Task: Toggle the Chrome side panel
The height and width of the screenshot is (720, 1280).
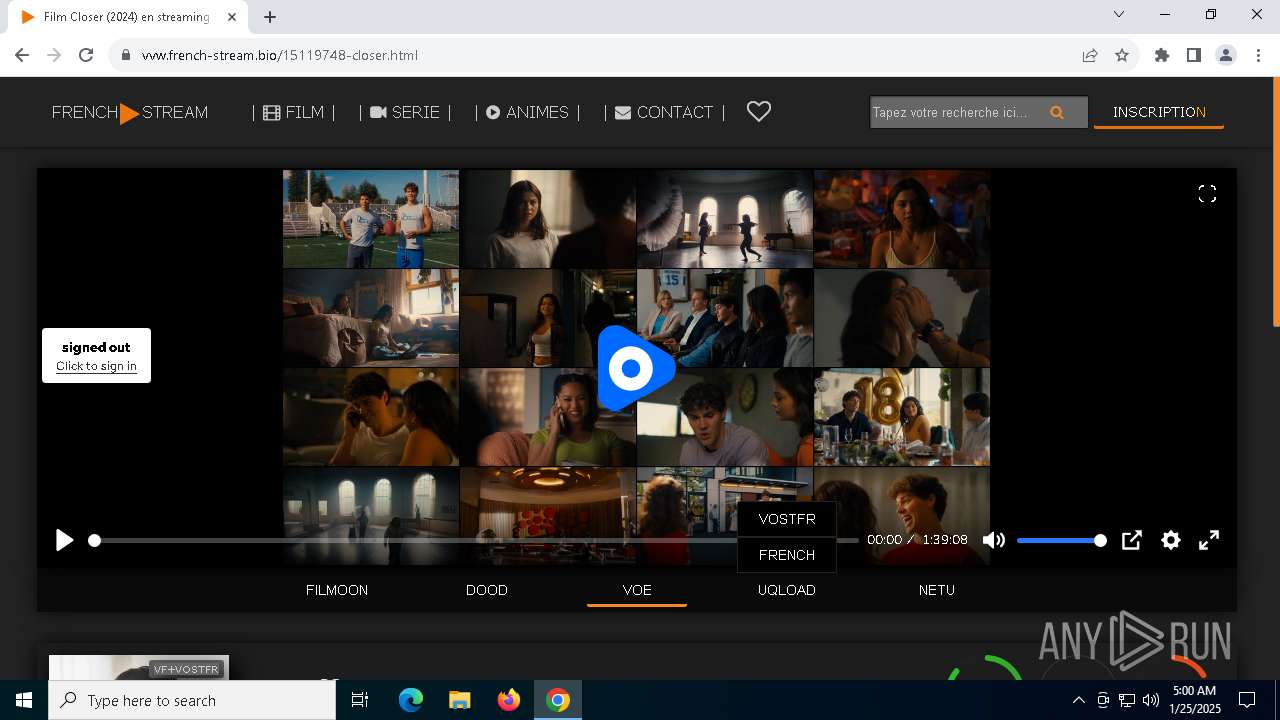Action: 1194,55
